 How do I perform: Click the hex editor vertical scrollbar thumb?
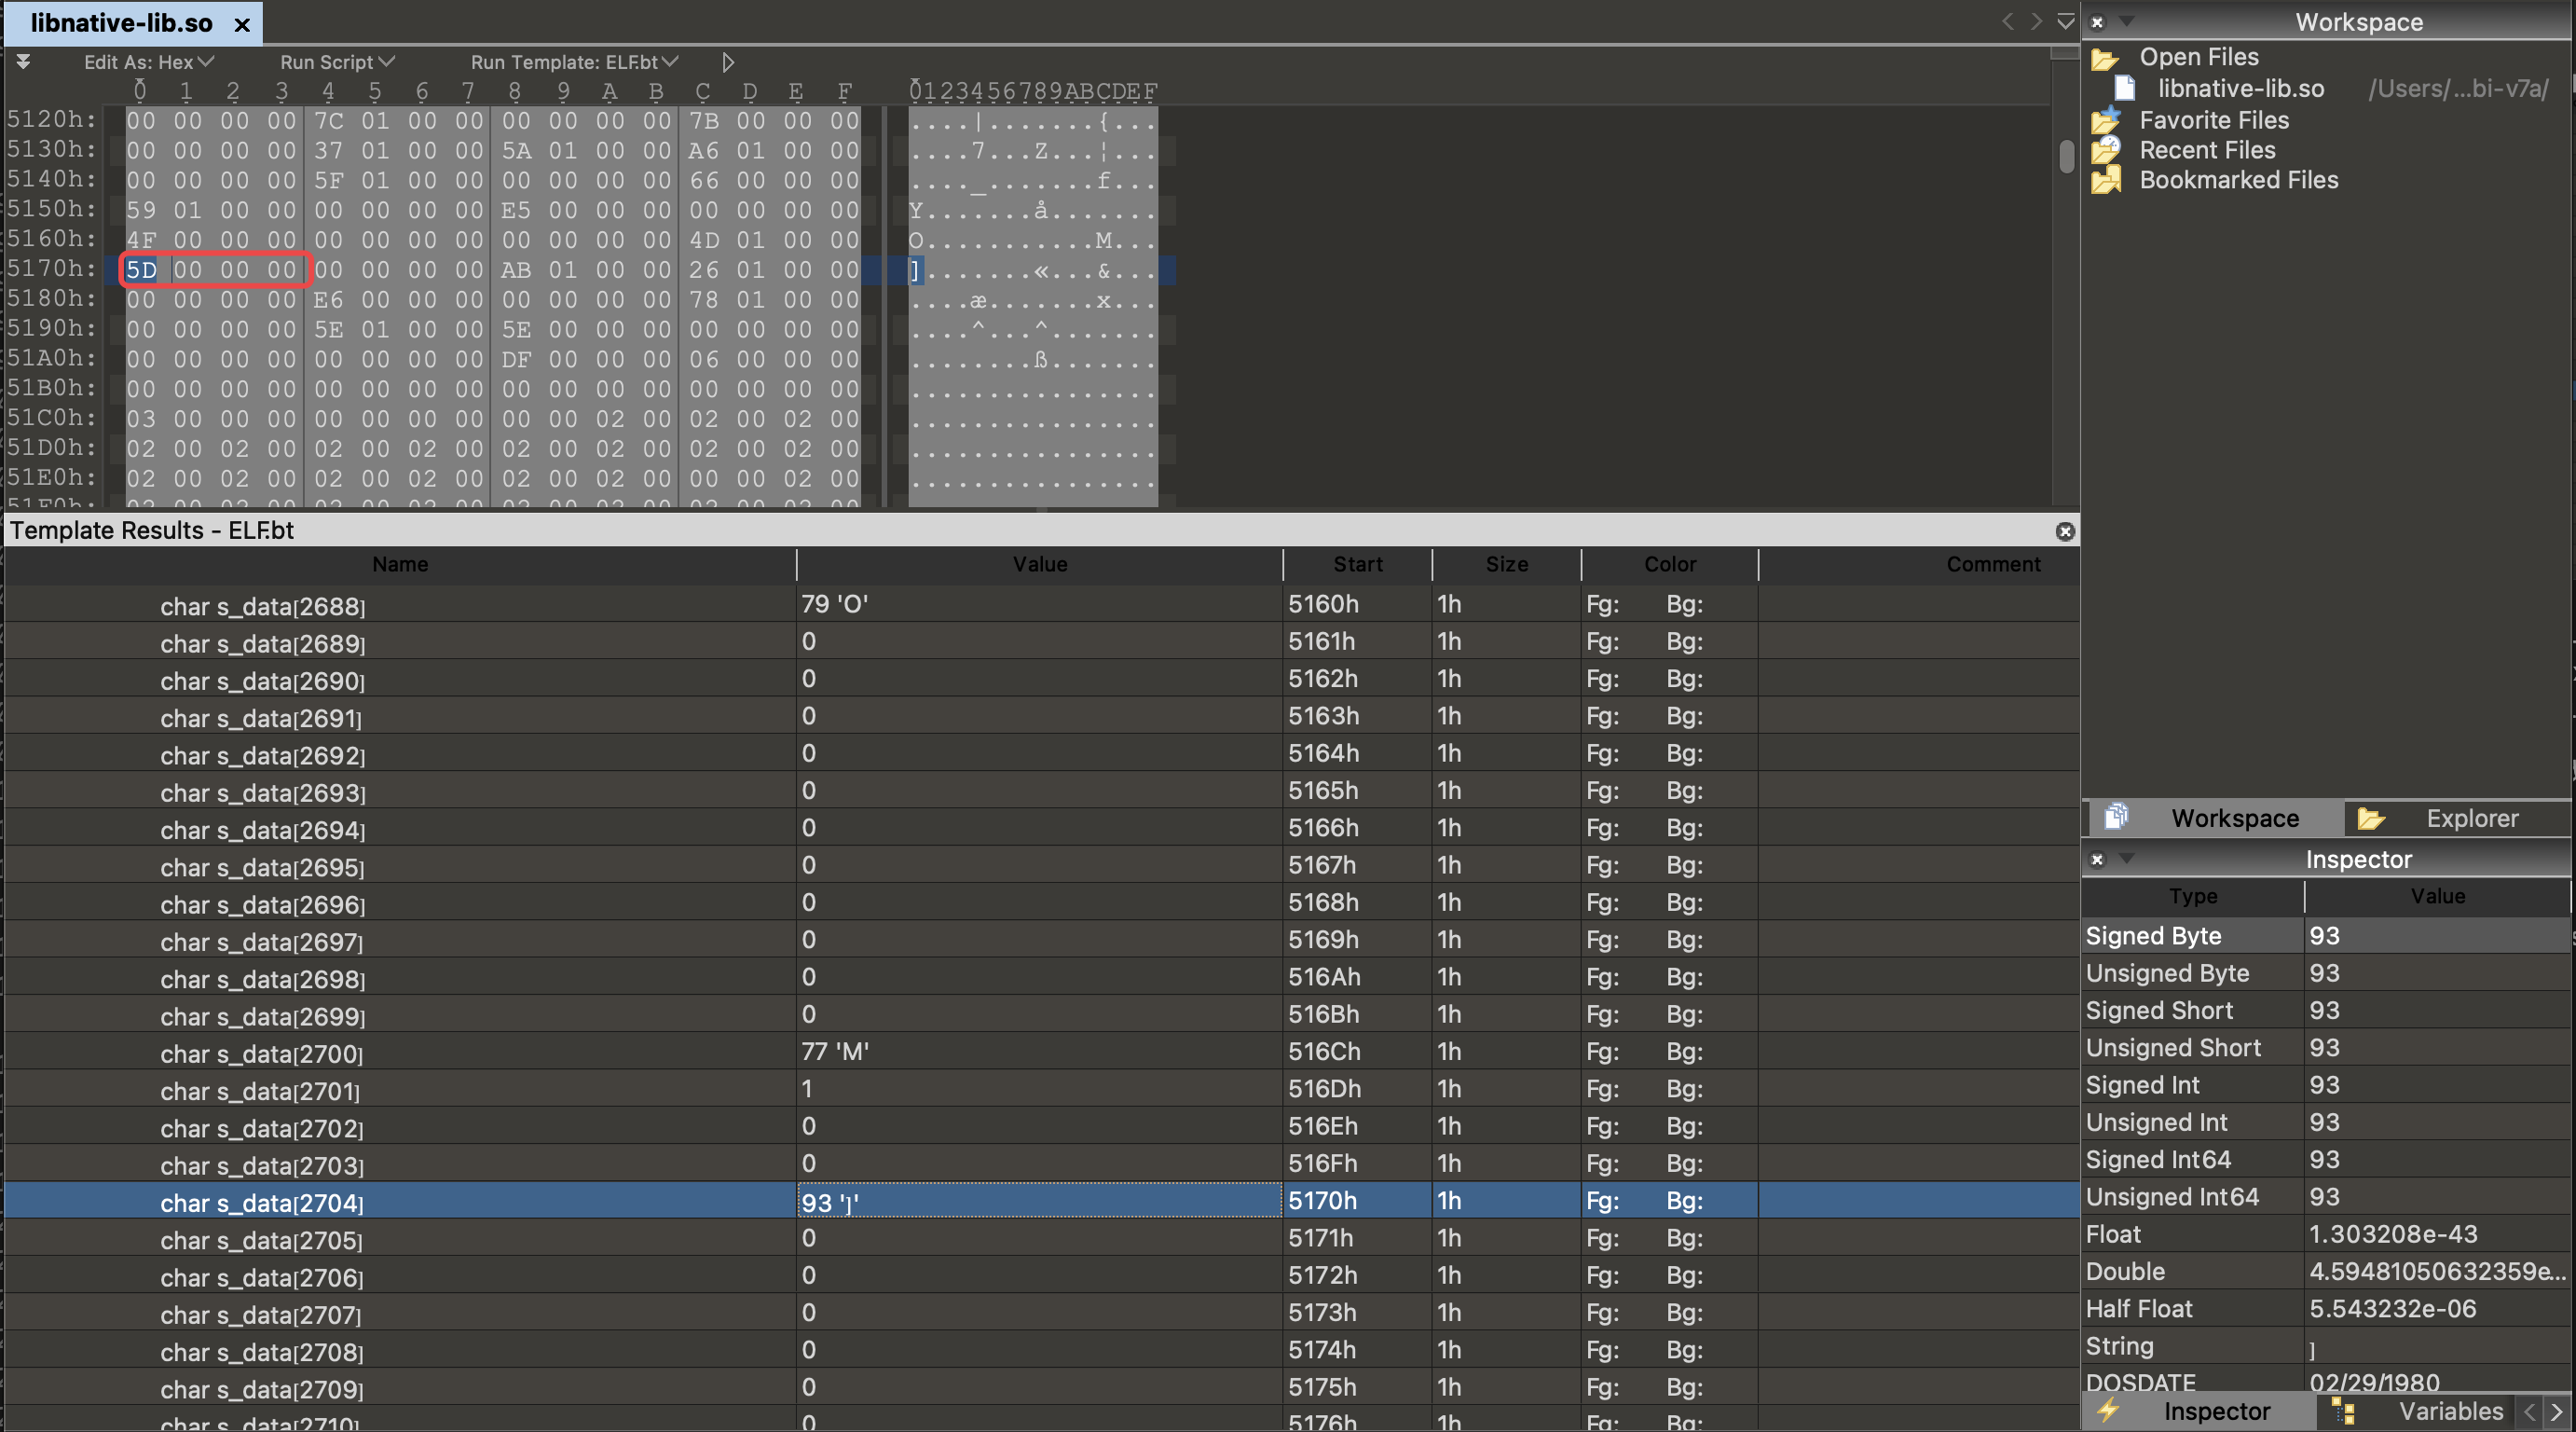click(2066, 155)
